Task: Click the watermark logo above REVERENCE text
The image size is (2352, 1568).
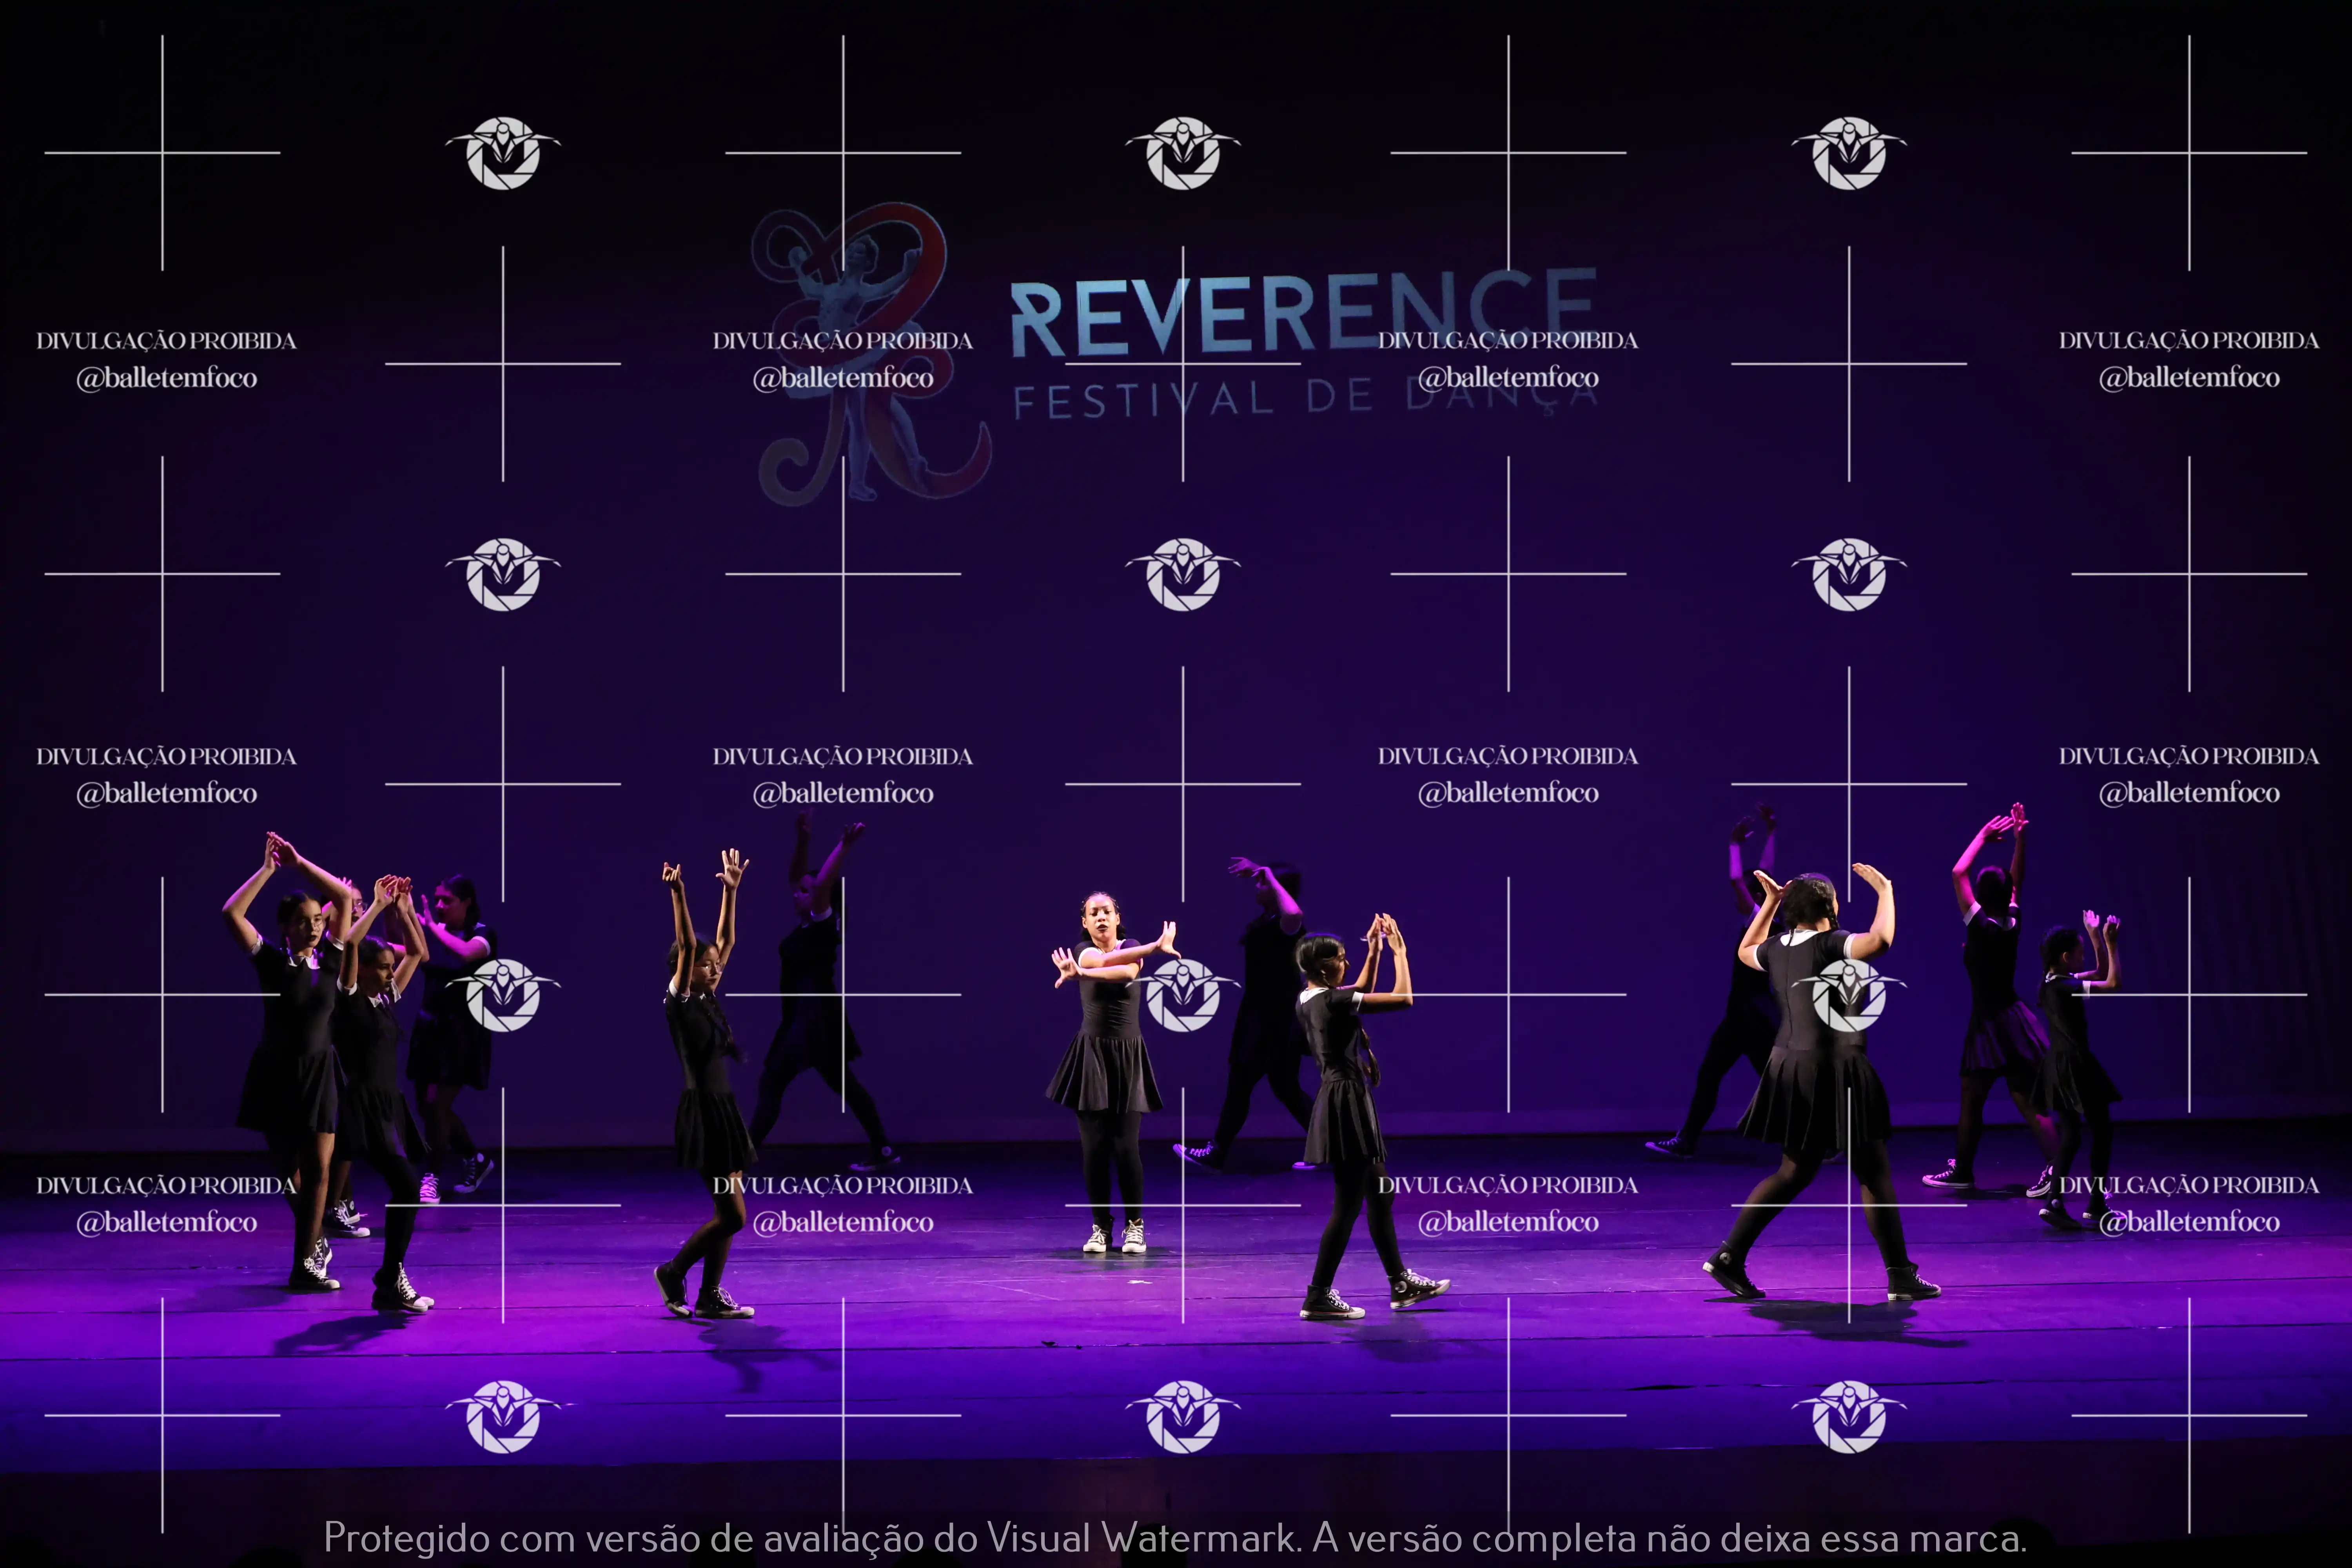Action: (1183, 153)
